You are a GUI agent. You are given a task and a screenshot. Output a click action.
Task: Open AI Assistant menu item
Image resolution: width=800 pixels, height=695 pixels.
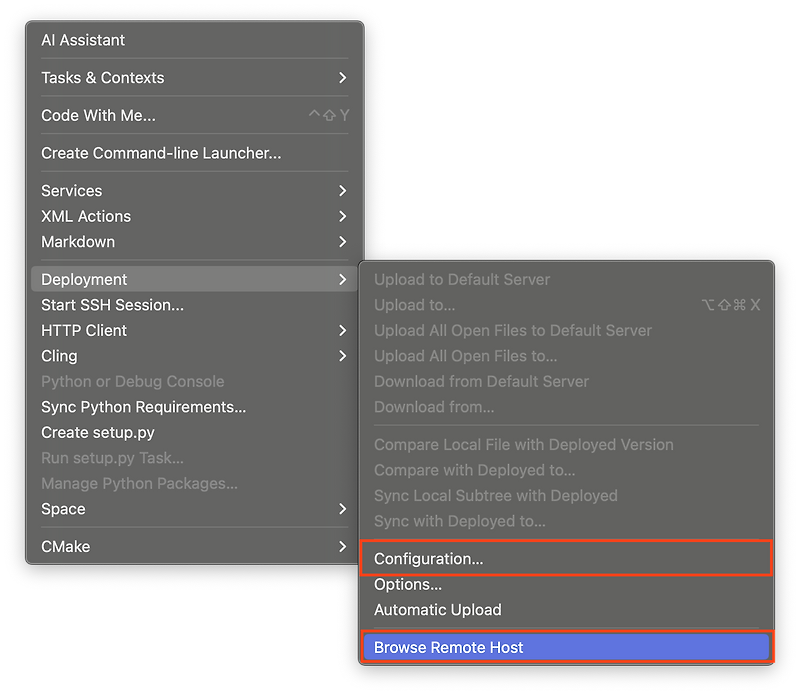[x=83, y=40]
